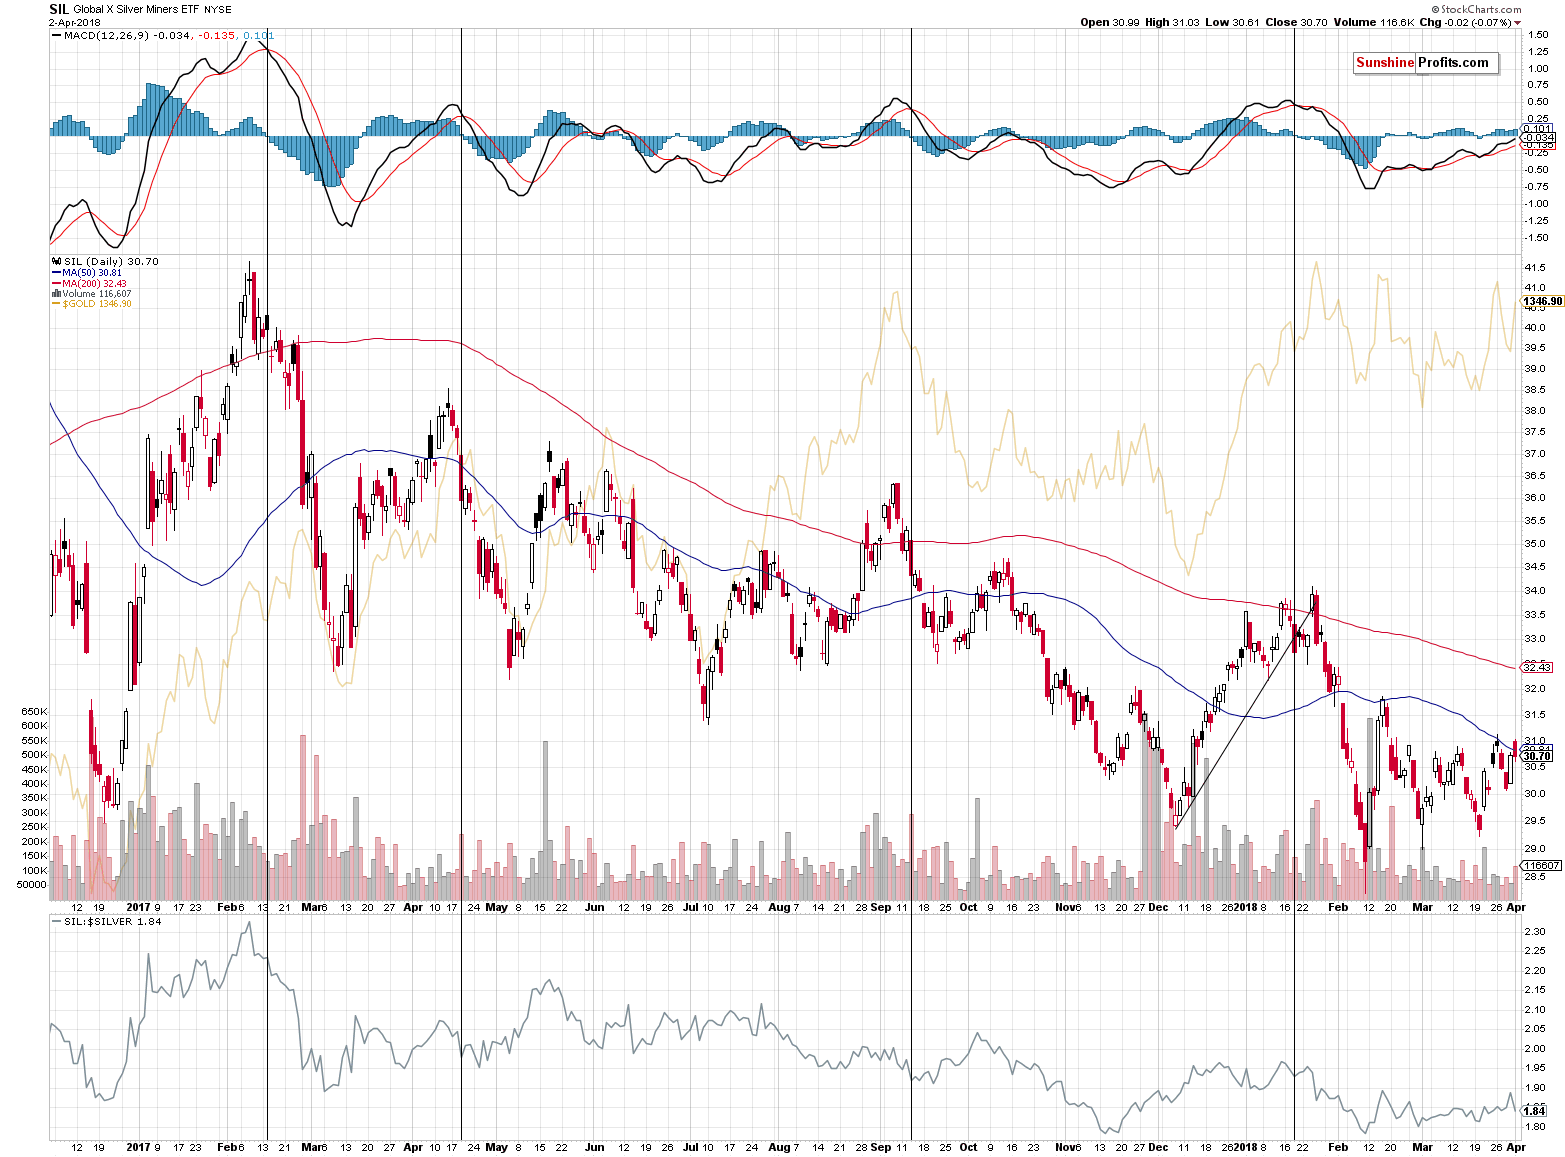The image size is (1565, 1157).
Task: Click the 41.5 price axis label
Action: click(x=1535, y=268)
